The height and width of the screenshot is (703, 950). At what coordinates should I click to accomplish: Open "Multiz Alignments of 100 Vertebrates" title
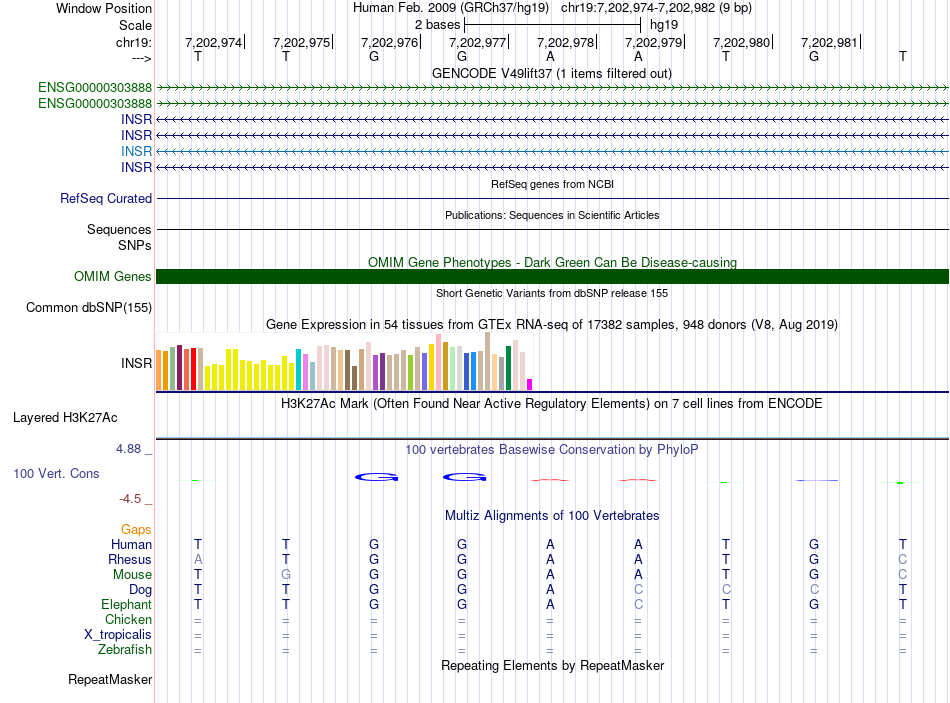[x=552, y=516]
